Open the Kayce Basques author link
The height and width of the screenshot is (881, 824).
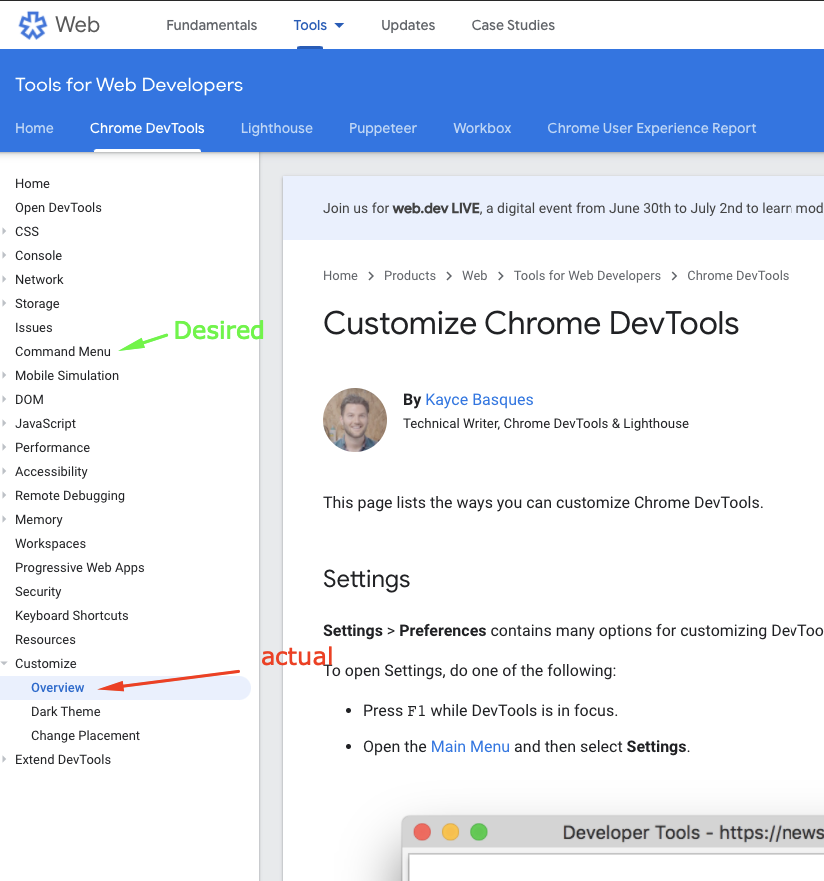(479, 399)
